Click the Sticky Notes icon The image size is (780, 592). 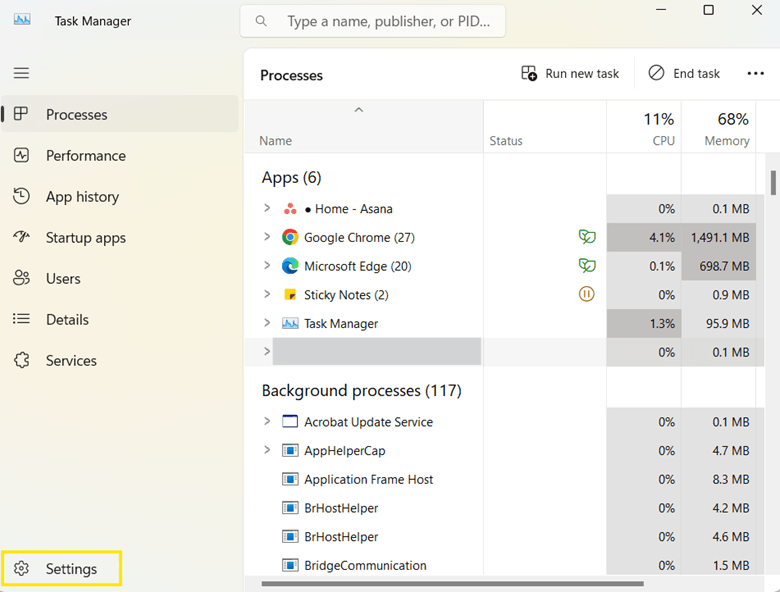[x=290, y=295]
